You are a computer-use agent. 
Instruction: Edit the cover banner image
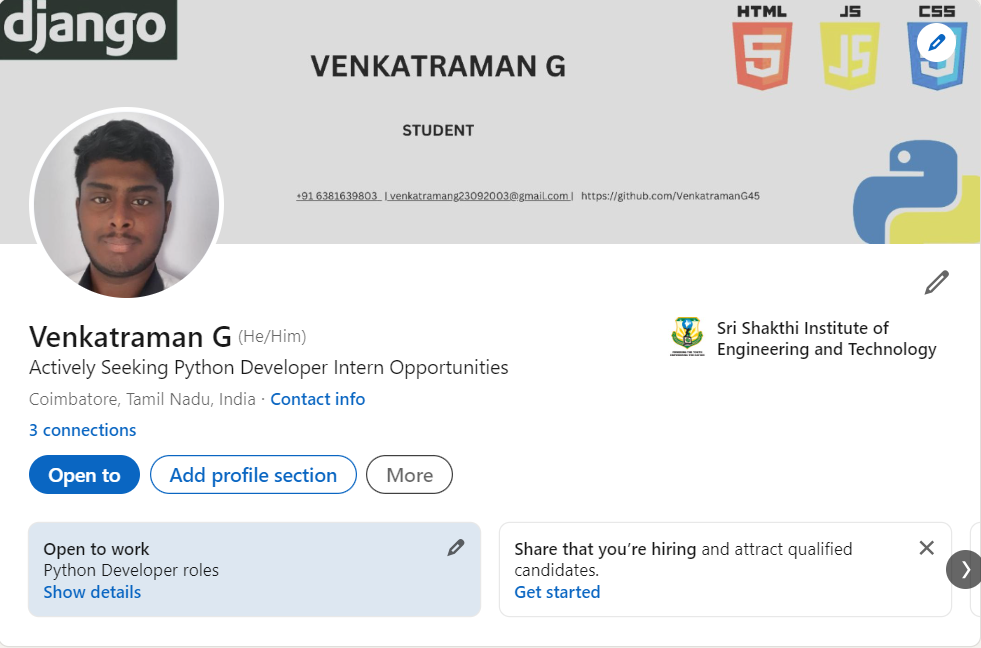[x=937, y=42]
